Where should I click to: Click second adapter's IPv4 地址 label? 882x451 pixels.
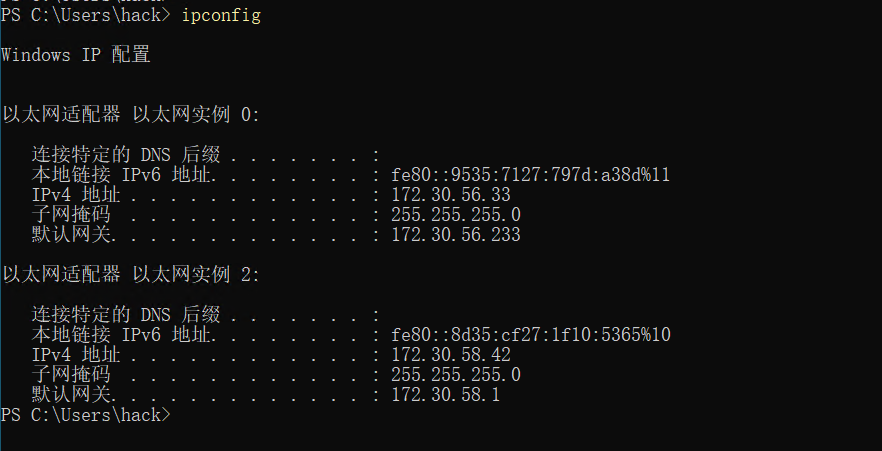click(x=76, y=355)
